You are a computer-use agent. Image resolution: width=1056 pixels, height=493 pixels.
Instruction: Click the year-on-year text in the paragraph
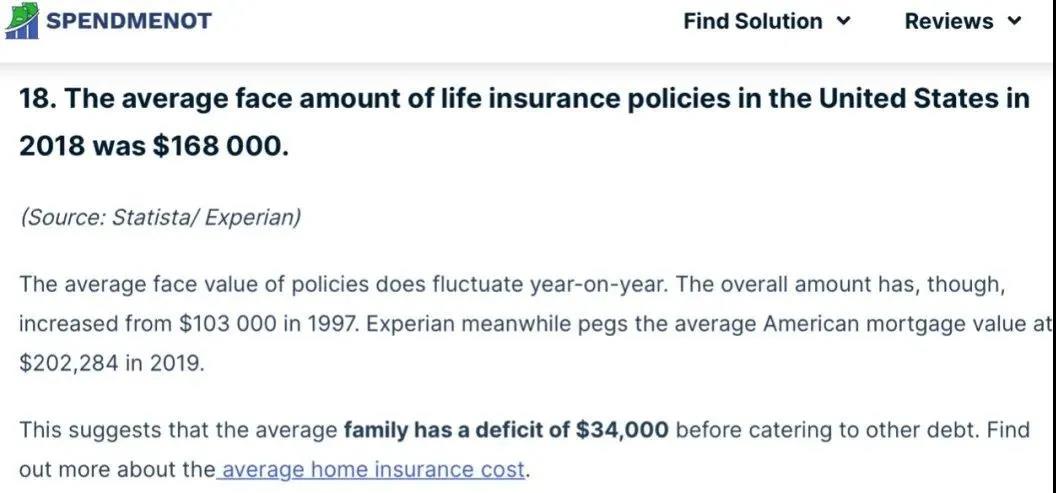pos(599,284)
